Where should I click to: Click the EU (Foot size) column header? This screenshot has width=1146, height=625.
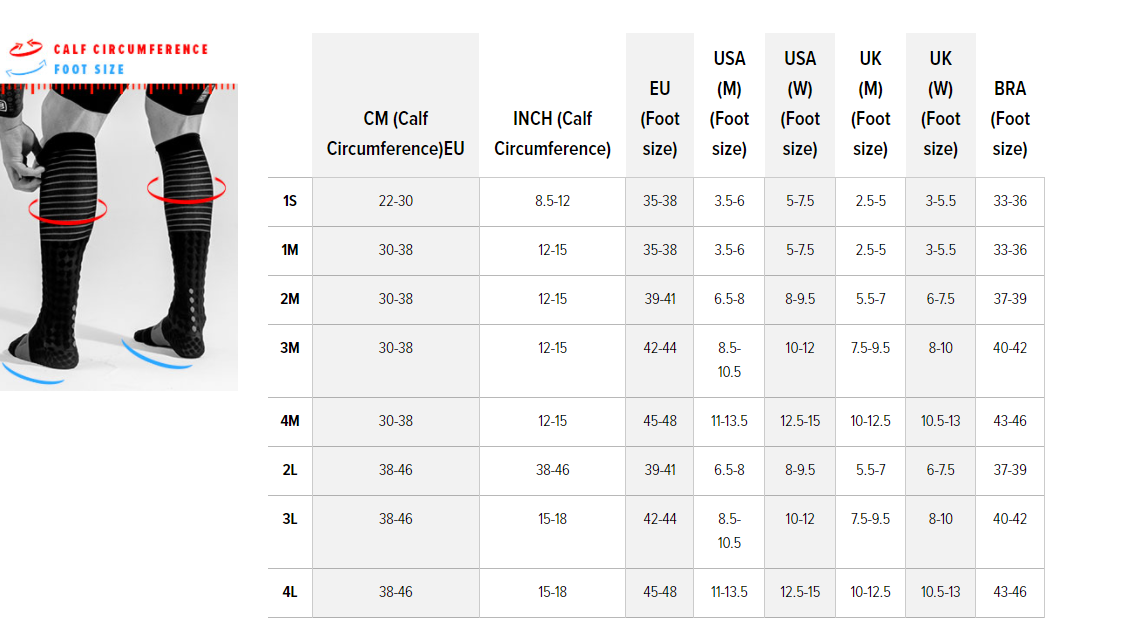click(660, 118)
